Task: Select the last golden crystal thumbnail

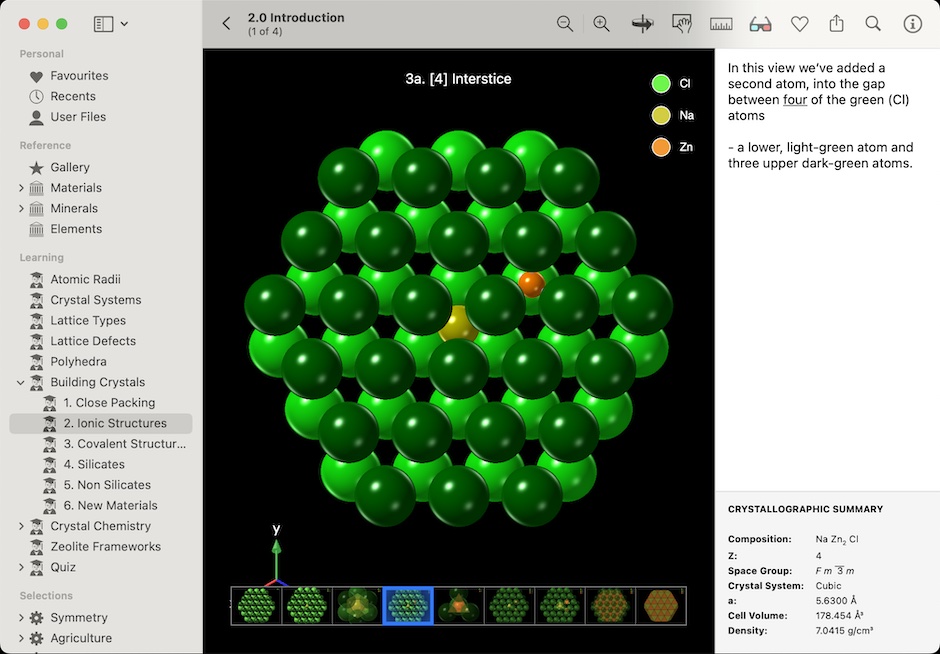Action: [x=661, y=605]
